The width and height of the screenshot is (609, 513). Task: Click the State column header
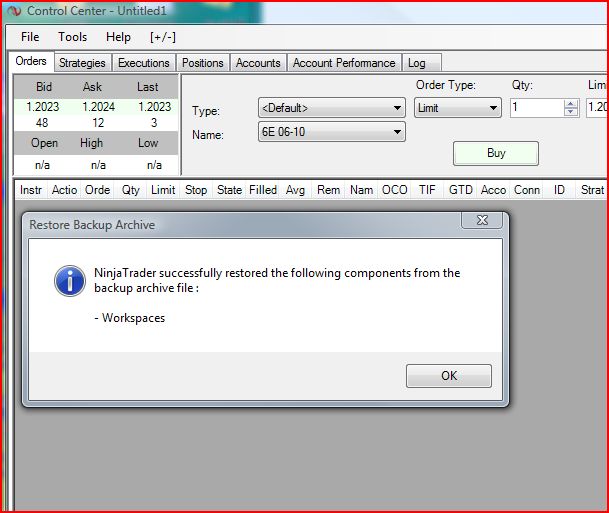(230, 190)
